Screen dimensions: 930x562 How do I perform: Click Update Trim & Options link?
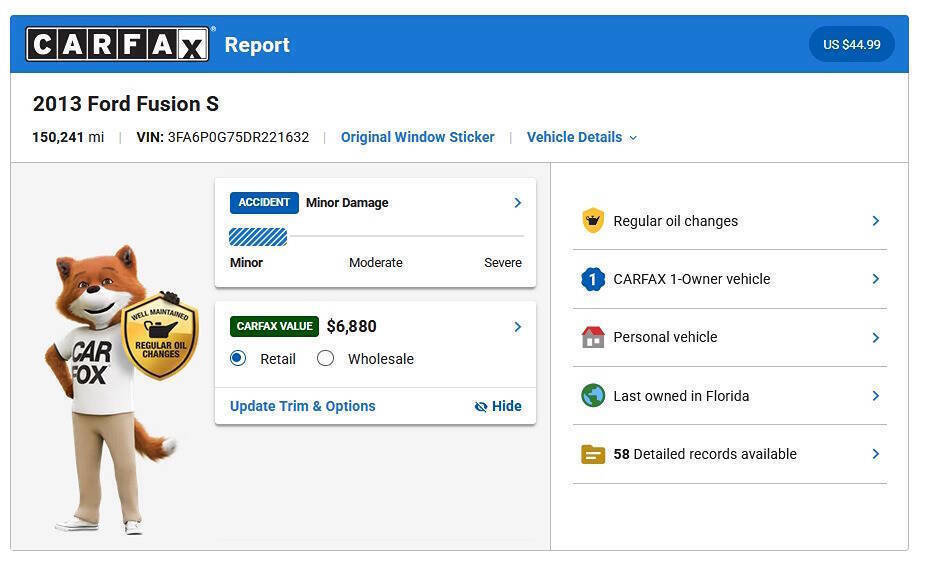pos(302,406)
